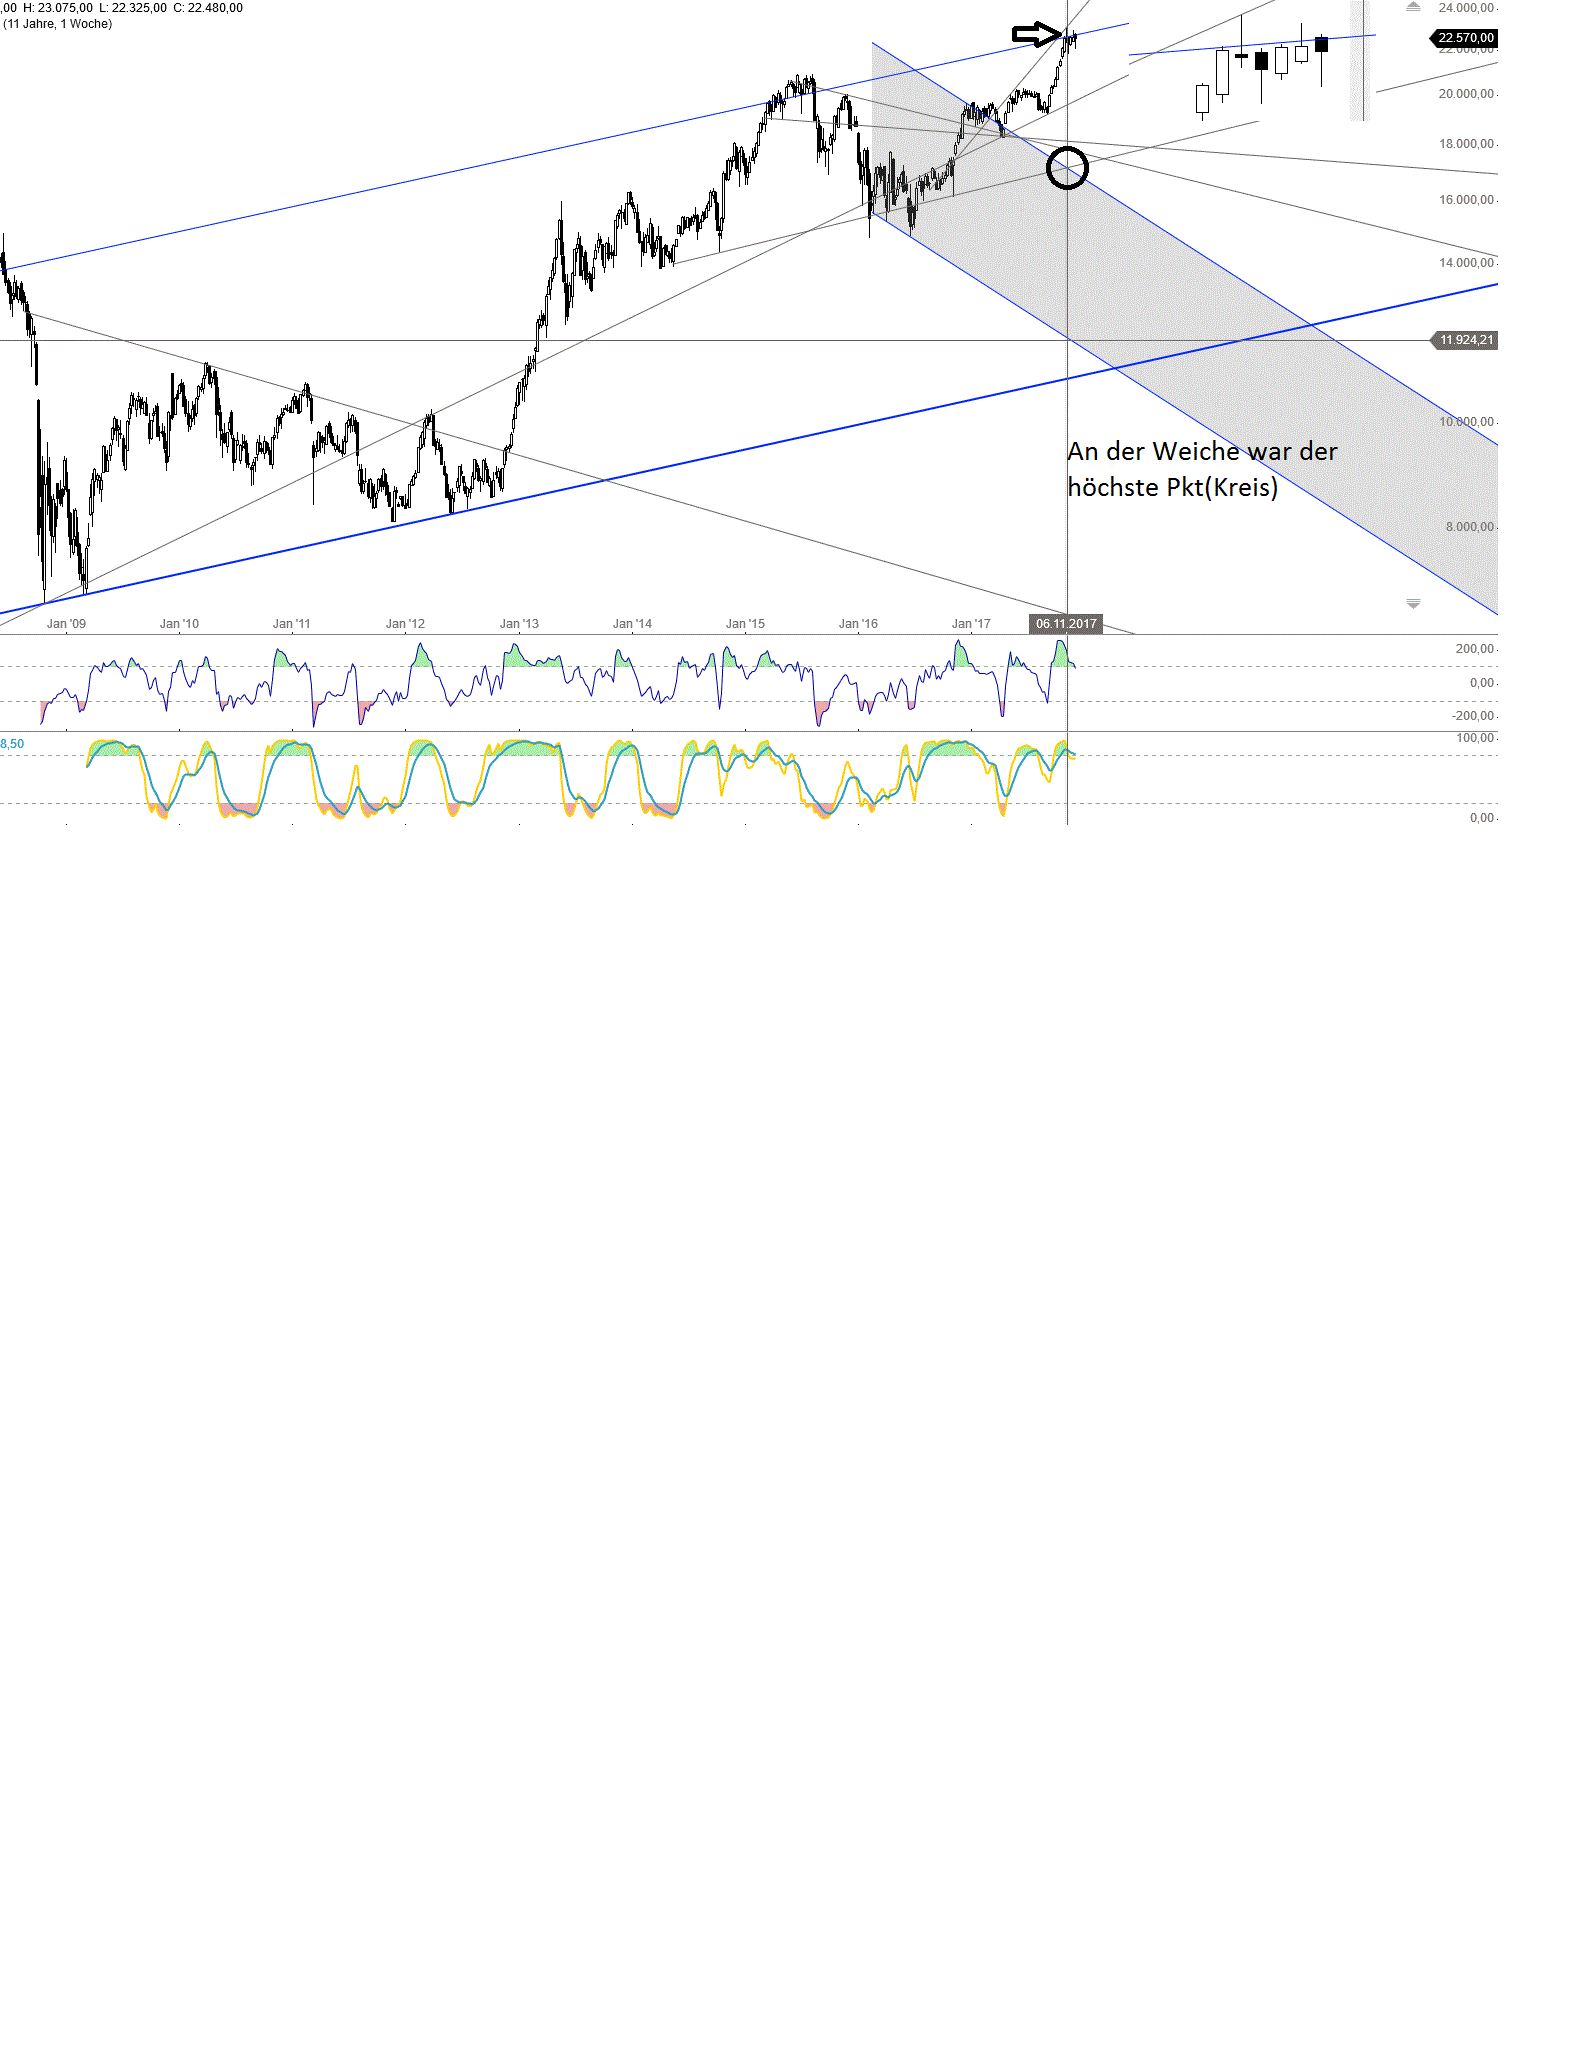Click the scale scroll-down arrow below 8.000,00
This screenshot has width=1592, height=2048.
pos(1413,604)
